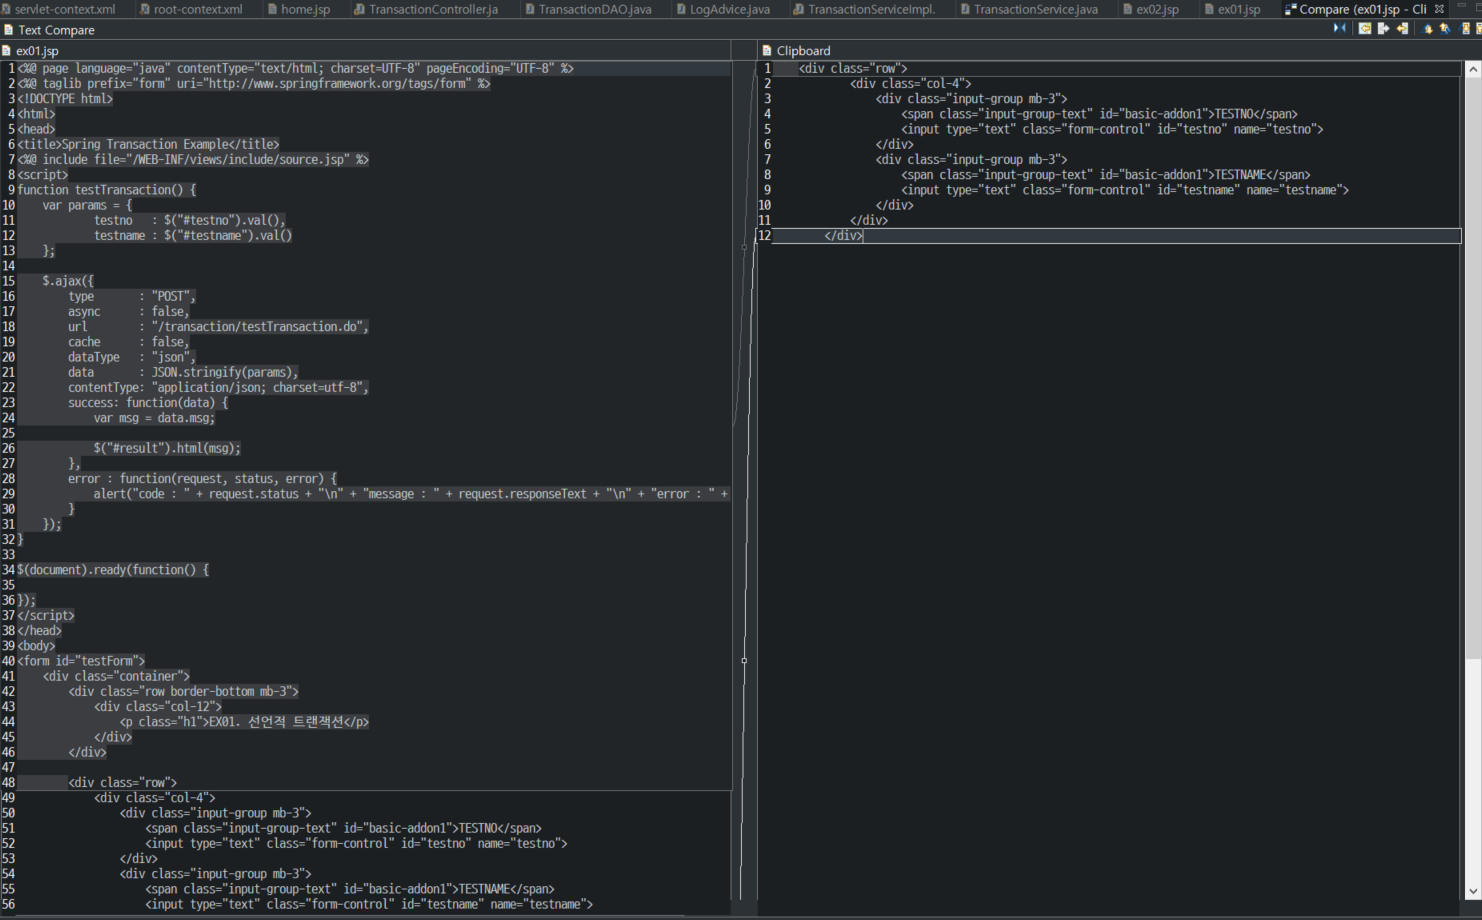This screenshot has width=1482, height=920.
Task: Click the TESTNO span line in Clipboard pane
Action: (1100, 114)
